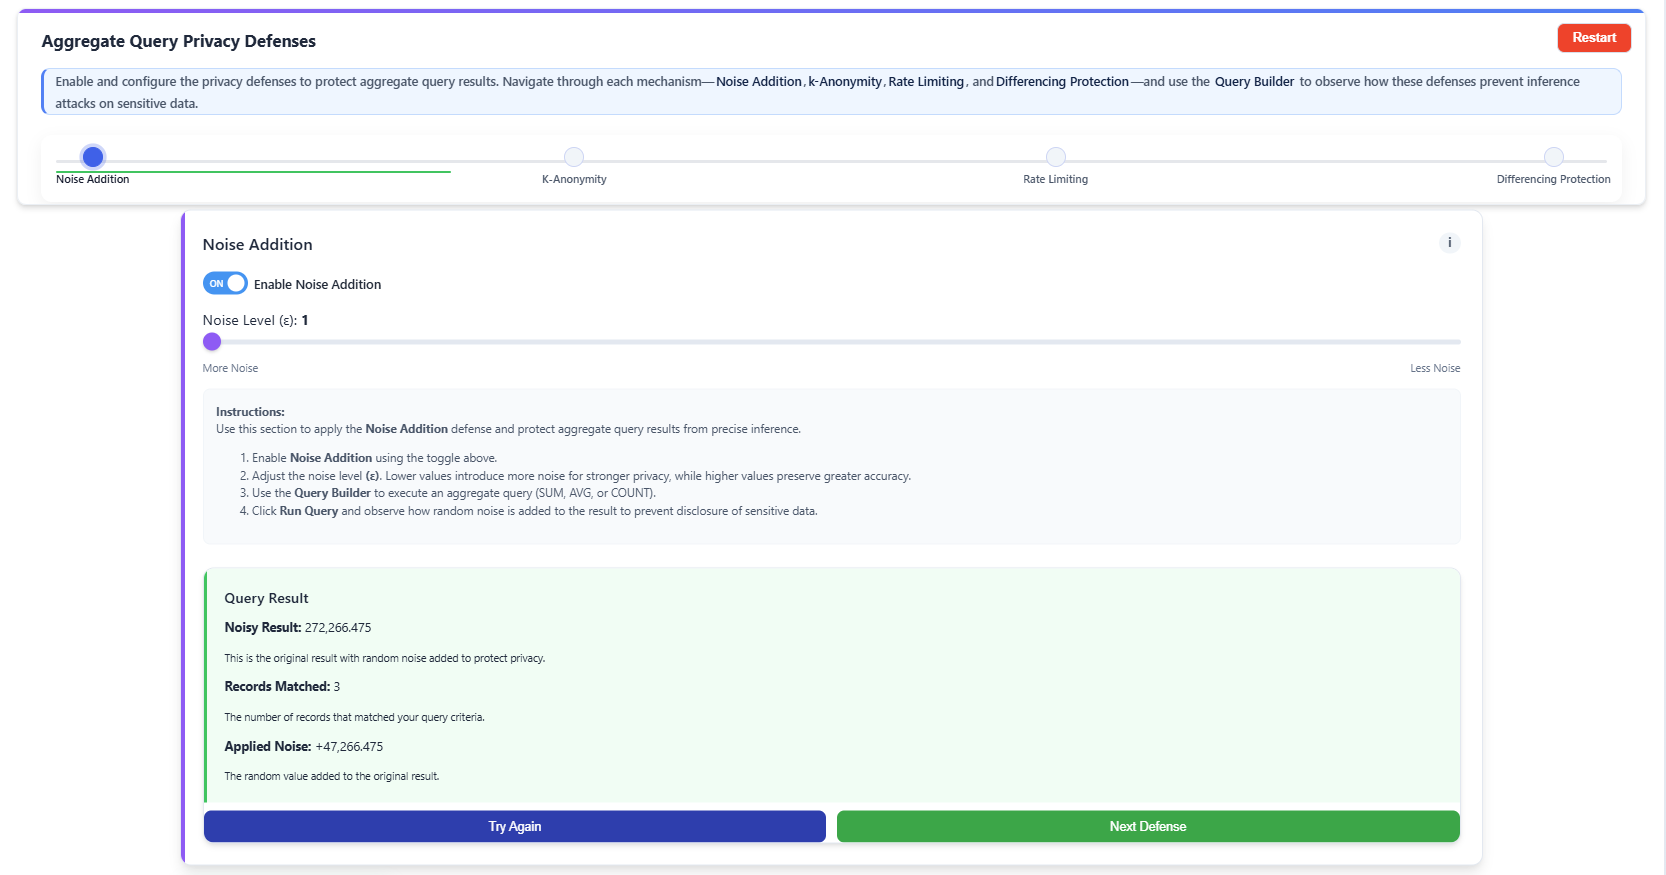Click the 'Enable Noise Addition' toggle label
Screen dimensions: 1666x875
(x=317, y=285)
